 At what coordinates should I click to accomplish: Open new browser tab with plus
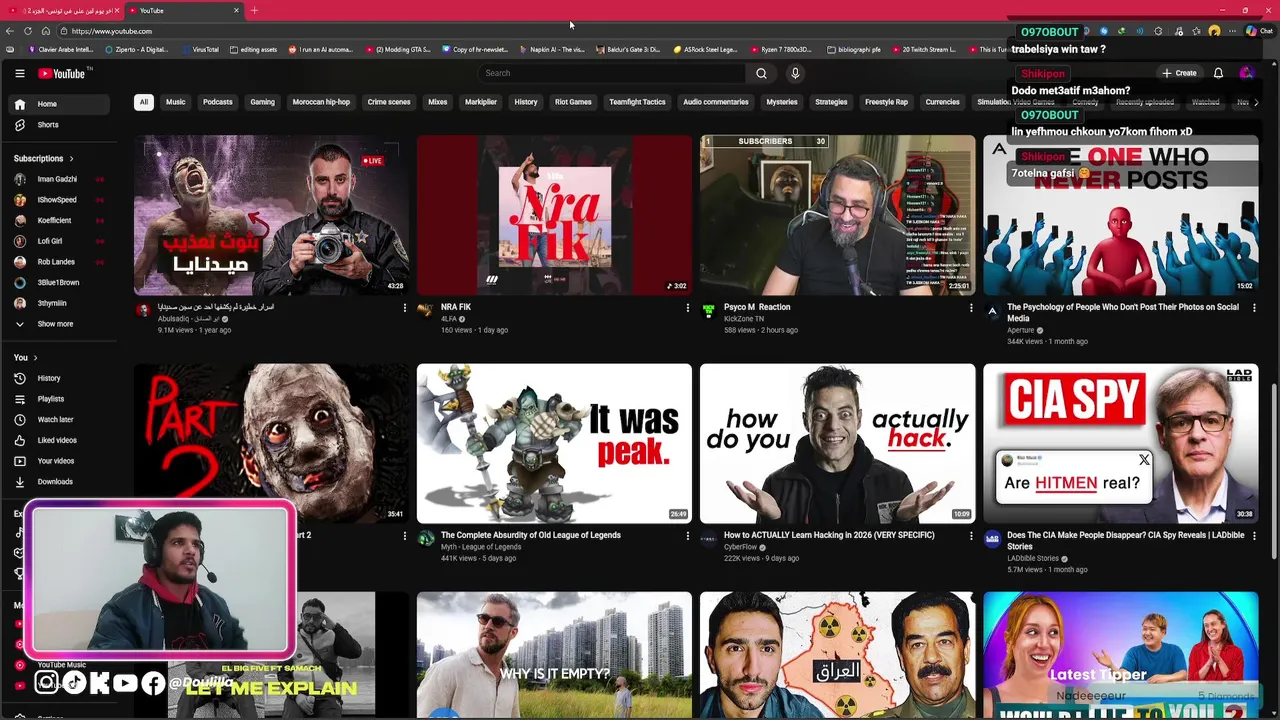coord(254,10)
